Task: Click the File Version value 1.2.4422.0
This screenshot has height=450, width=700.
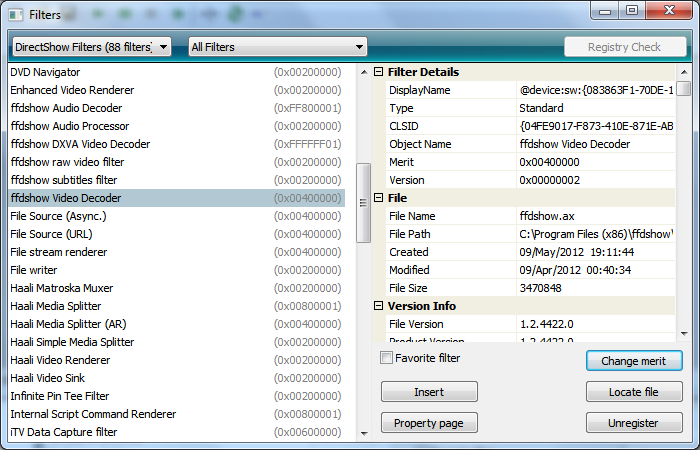Action: pos(596,324)
